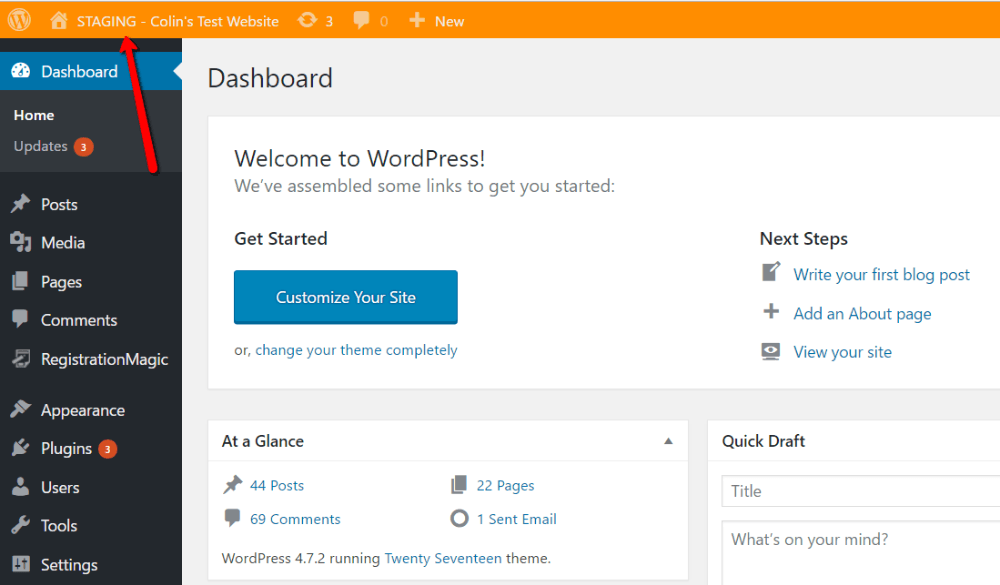This screenshot has width=1000, height=585.
Task: Open the Plugins menu in sidebar
Action: tap(66, 449)
